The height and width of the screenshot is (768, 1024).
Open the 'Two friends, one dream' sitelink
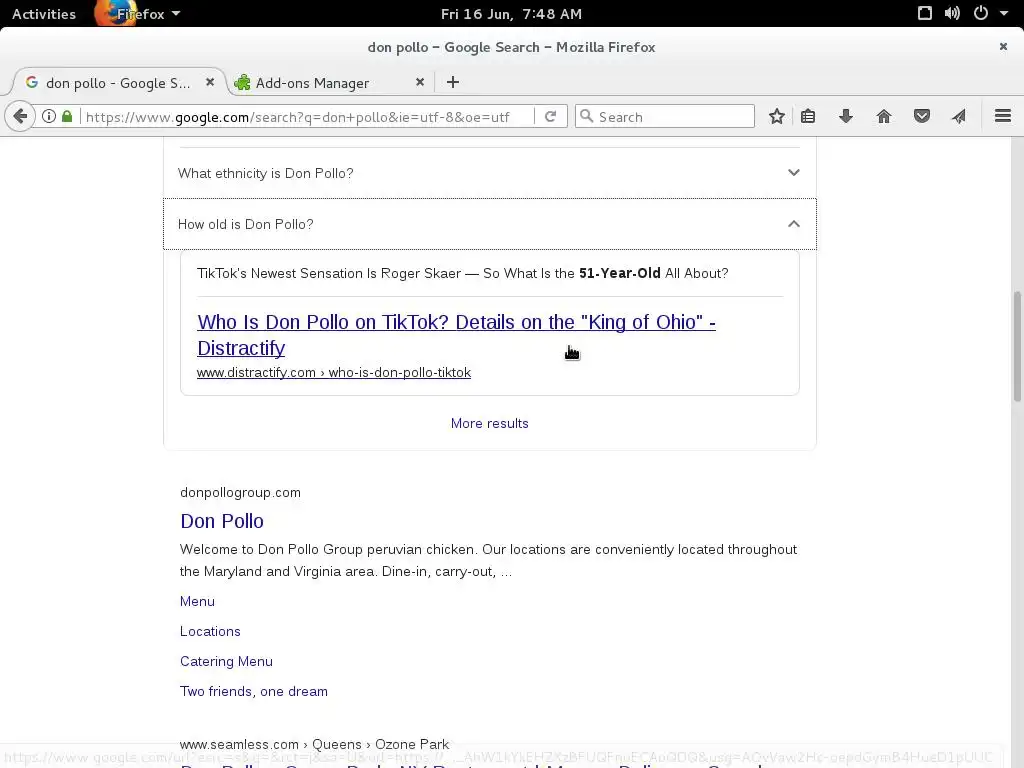(x=254, y=692)
